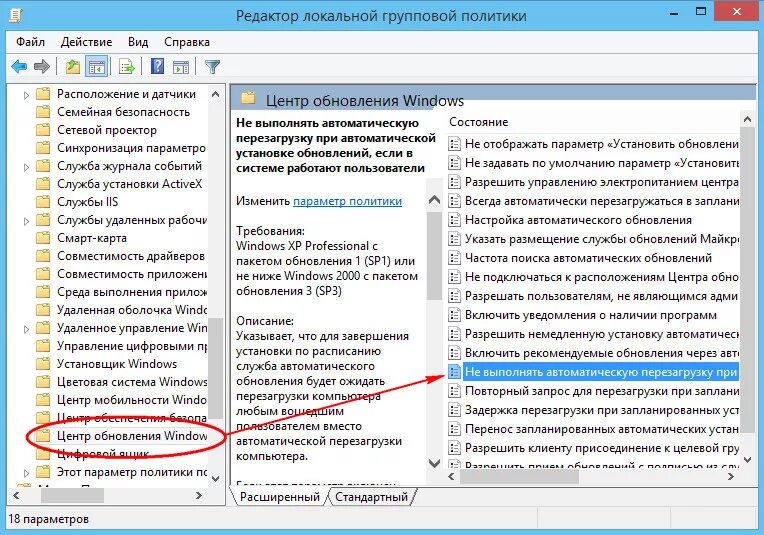
Task: Click the Export list toolbar icon
Action: pyautogui.click(x=127, y=66)
